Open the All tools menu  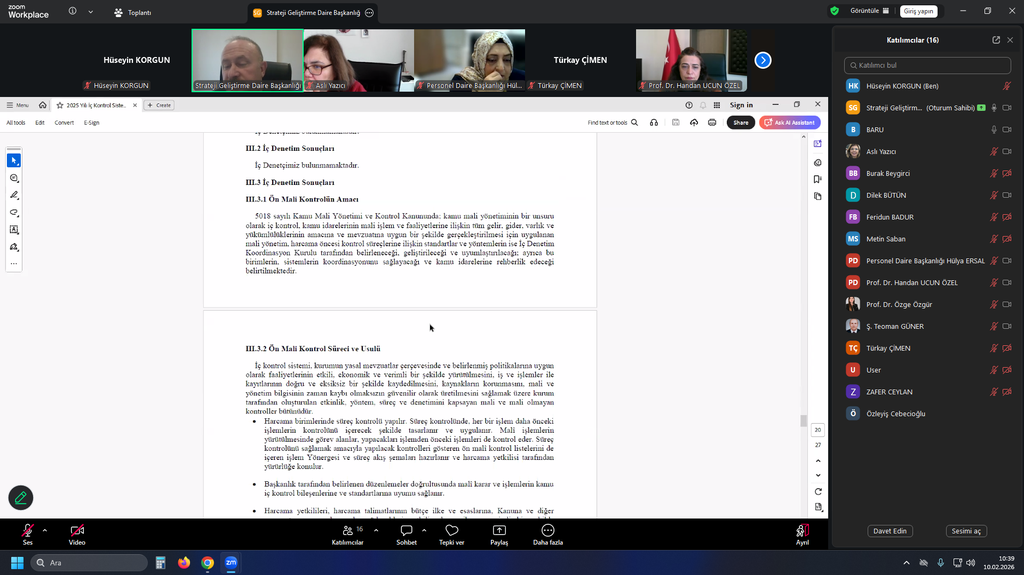point(16,122)
